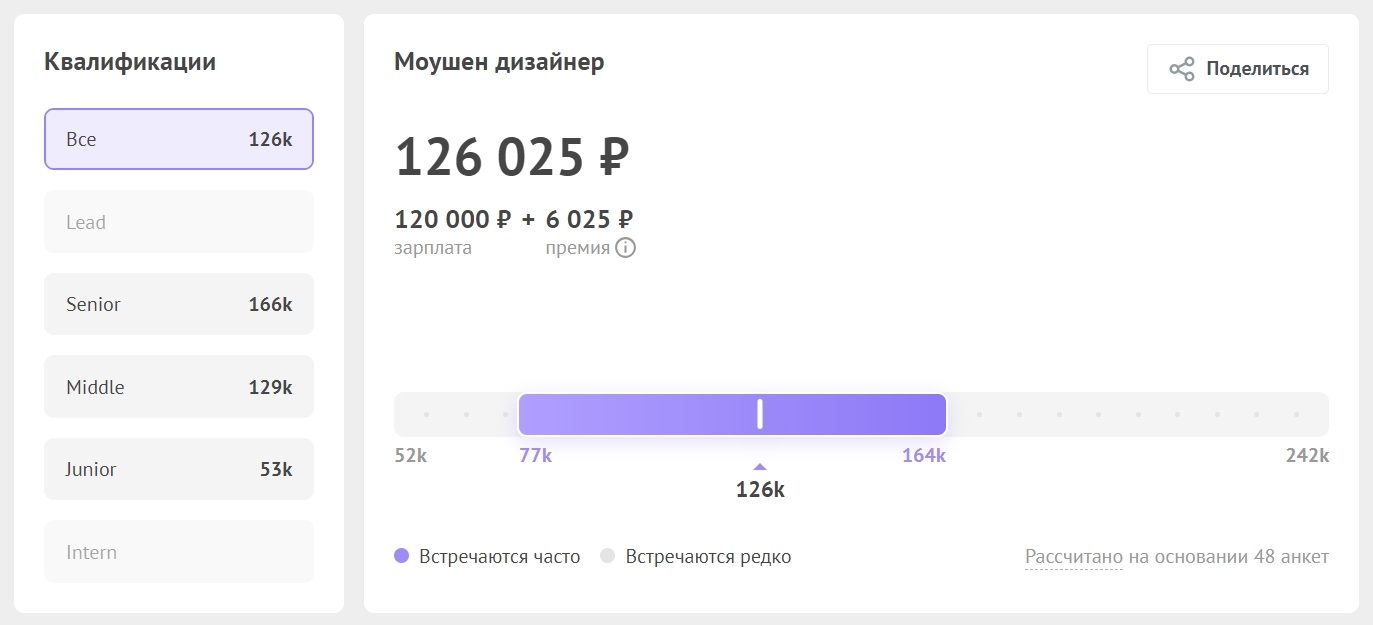Click the purple dot for Встречаются часто

pos(402,556)
